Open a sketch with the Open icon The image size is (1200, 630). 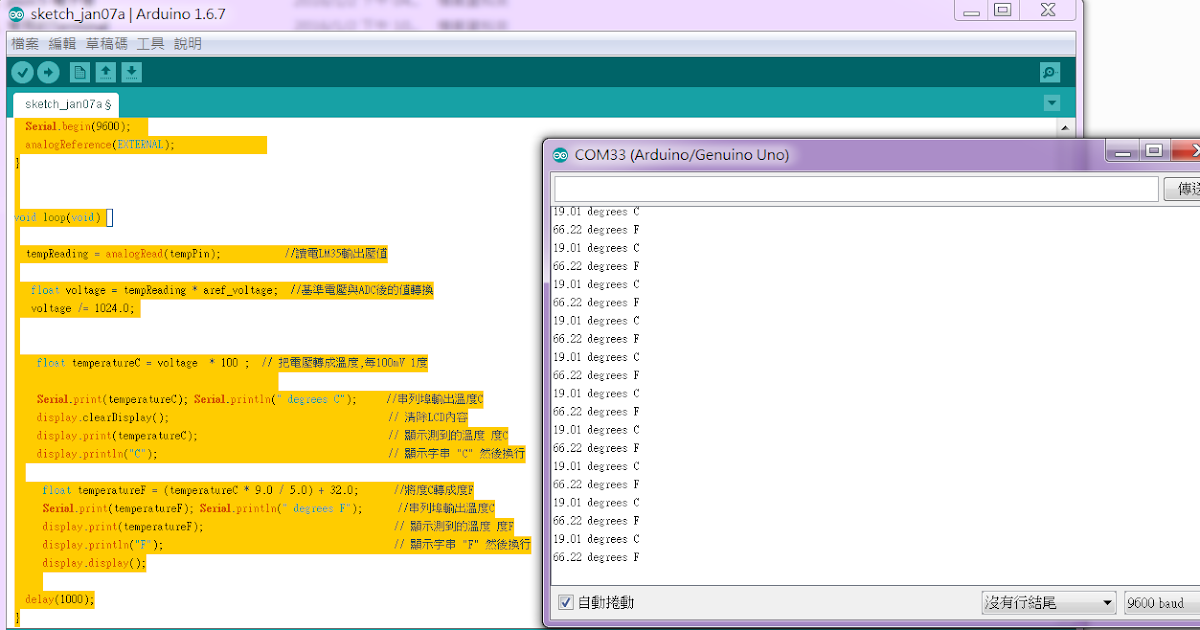click(x=105, y=72)
